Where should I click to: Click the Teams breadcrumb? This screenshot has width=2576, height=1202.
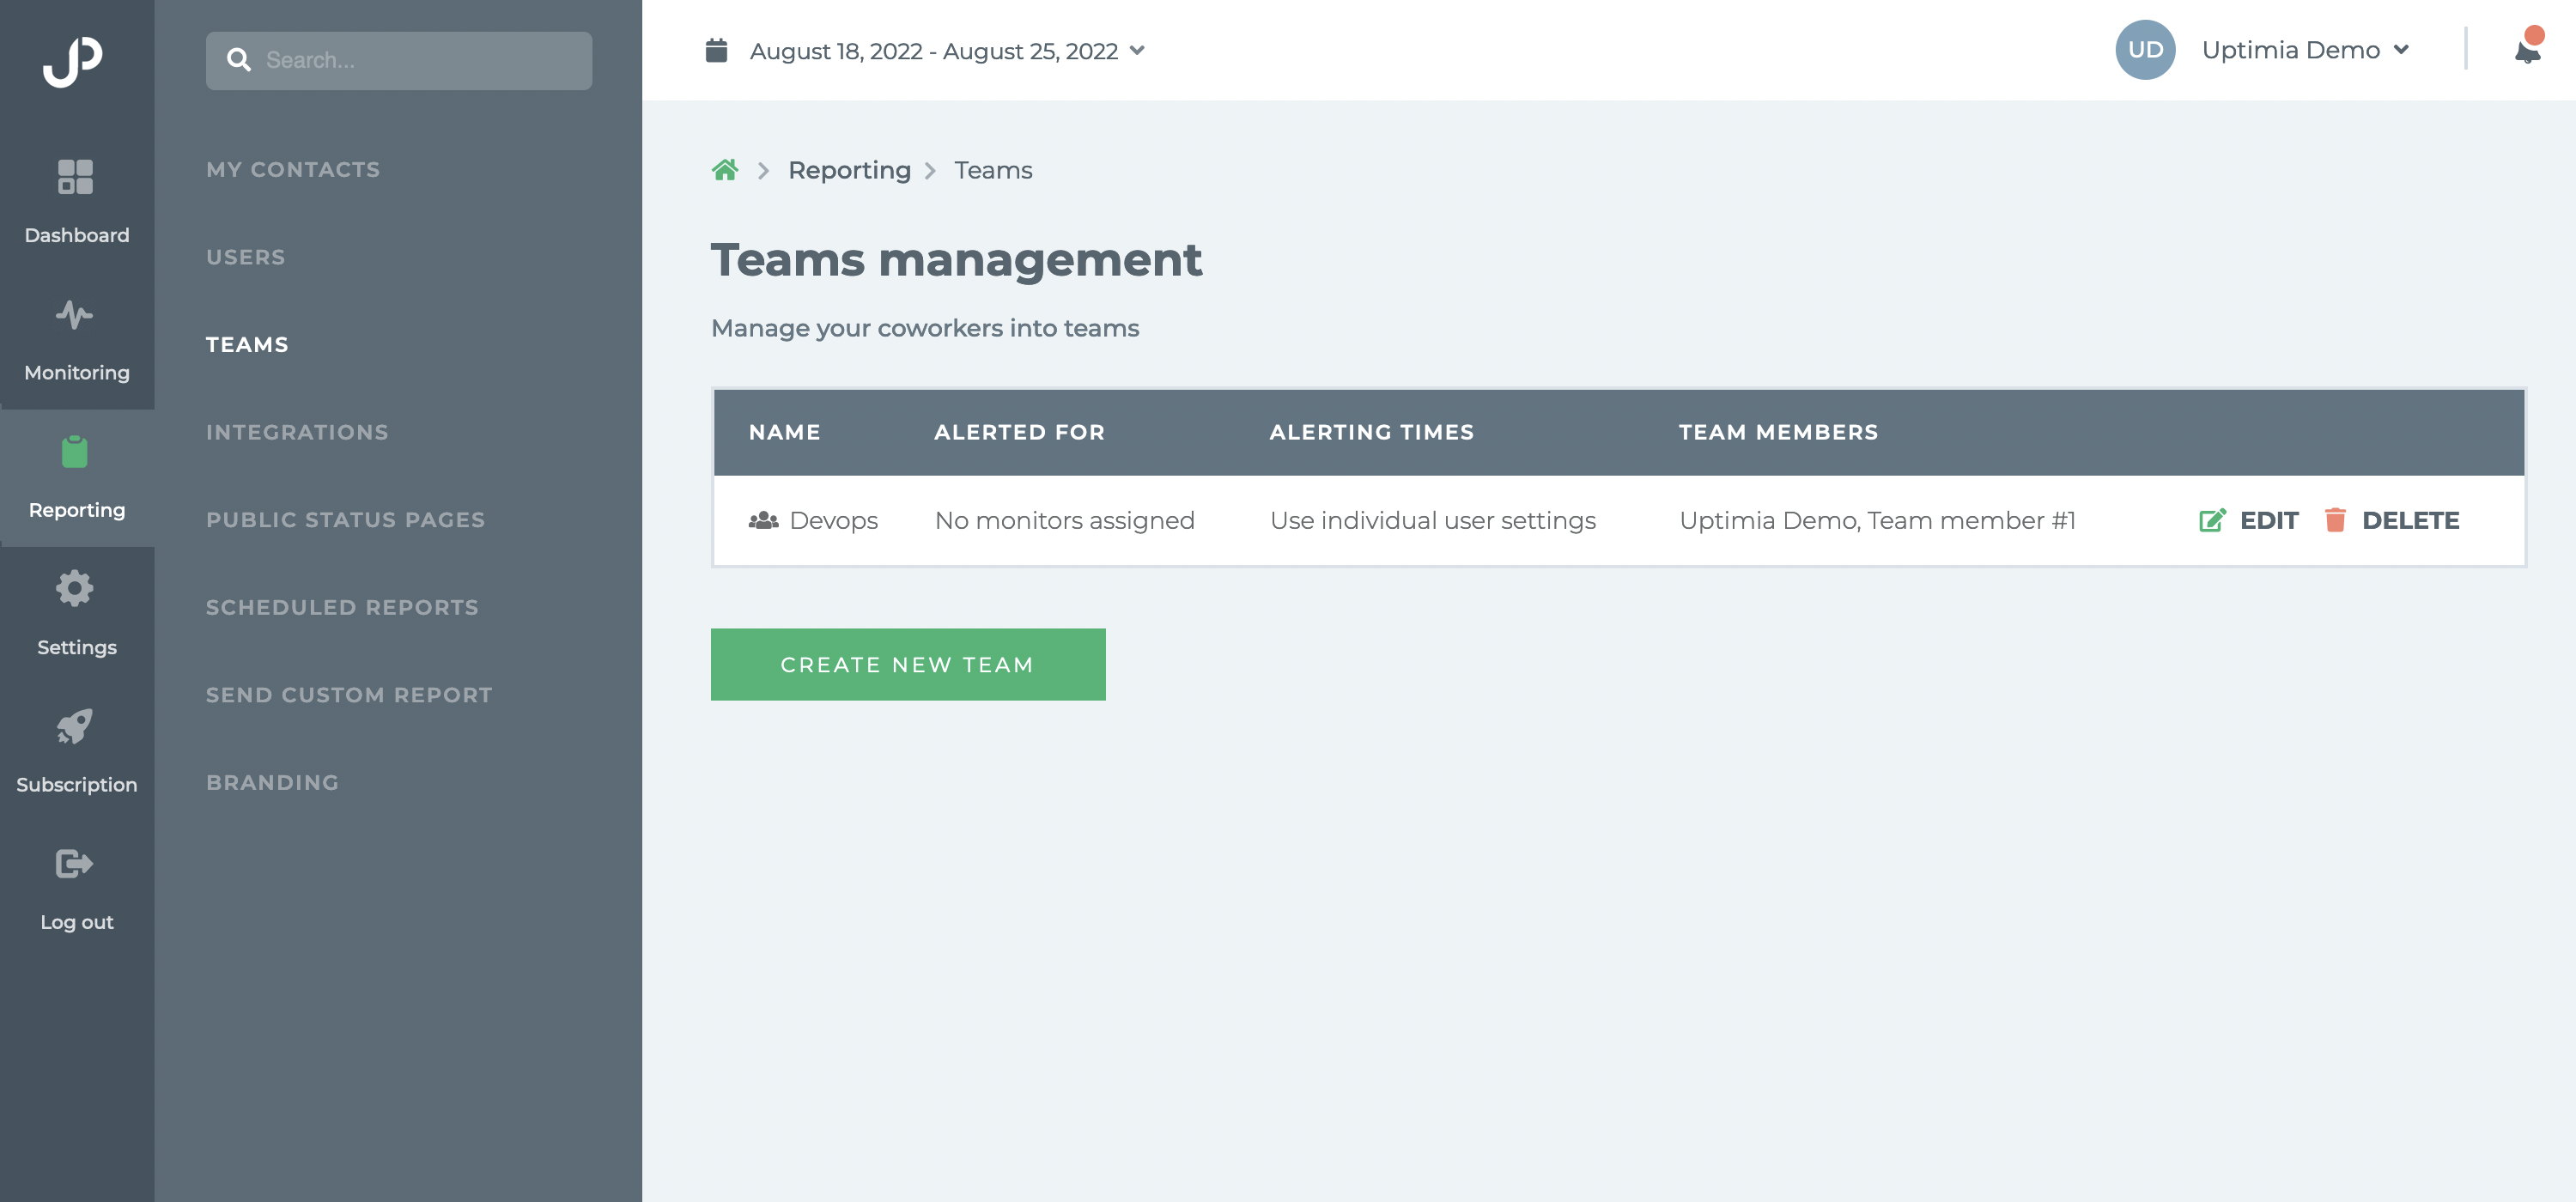993,170
